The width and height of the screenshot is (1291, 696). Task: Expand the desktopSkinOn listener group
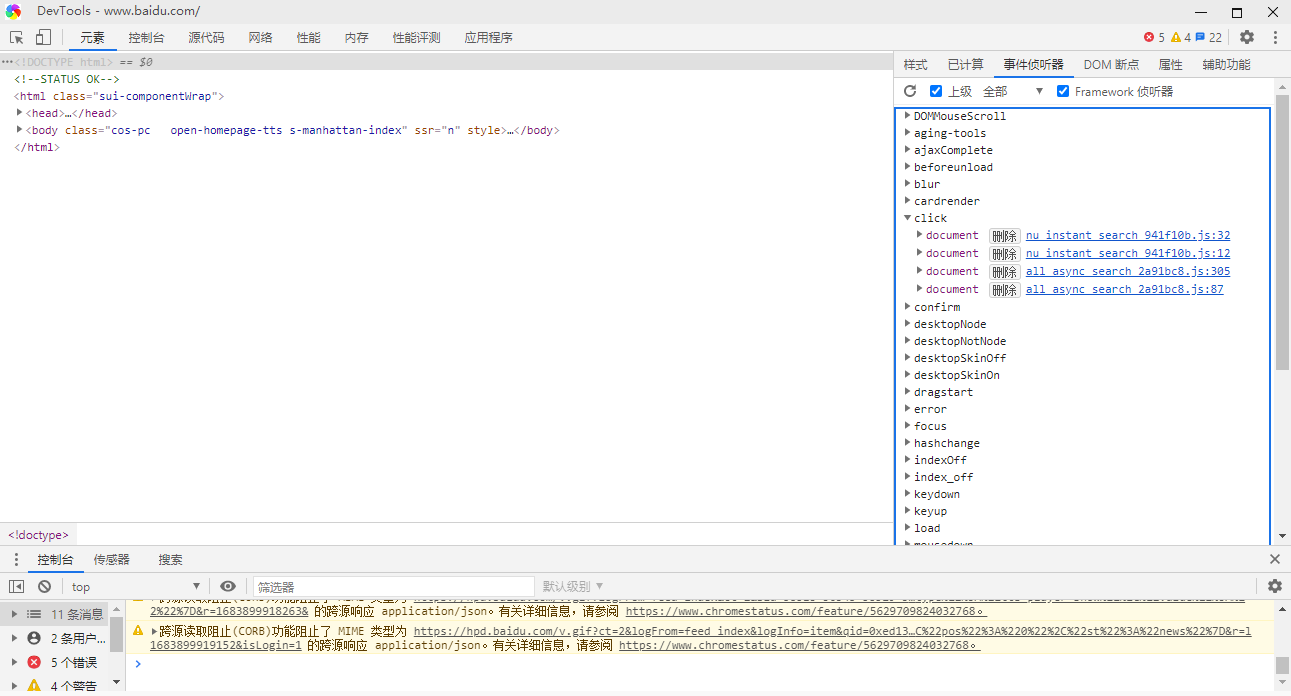pos(908,374)
